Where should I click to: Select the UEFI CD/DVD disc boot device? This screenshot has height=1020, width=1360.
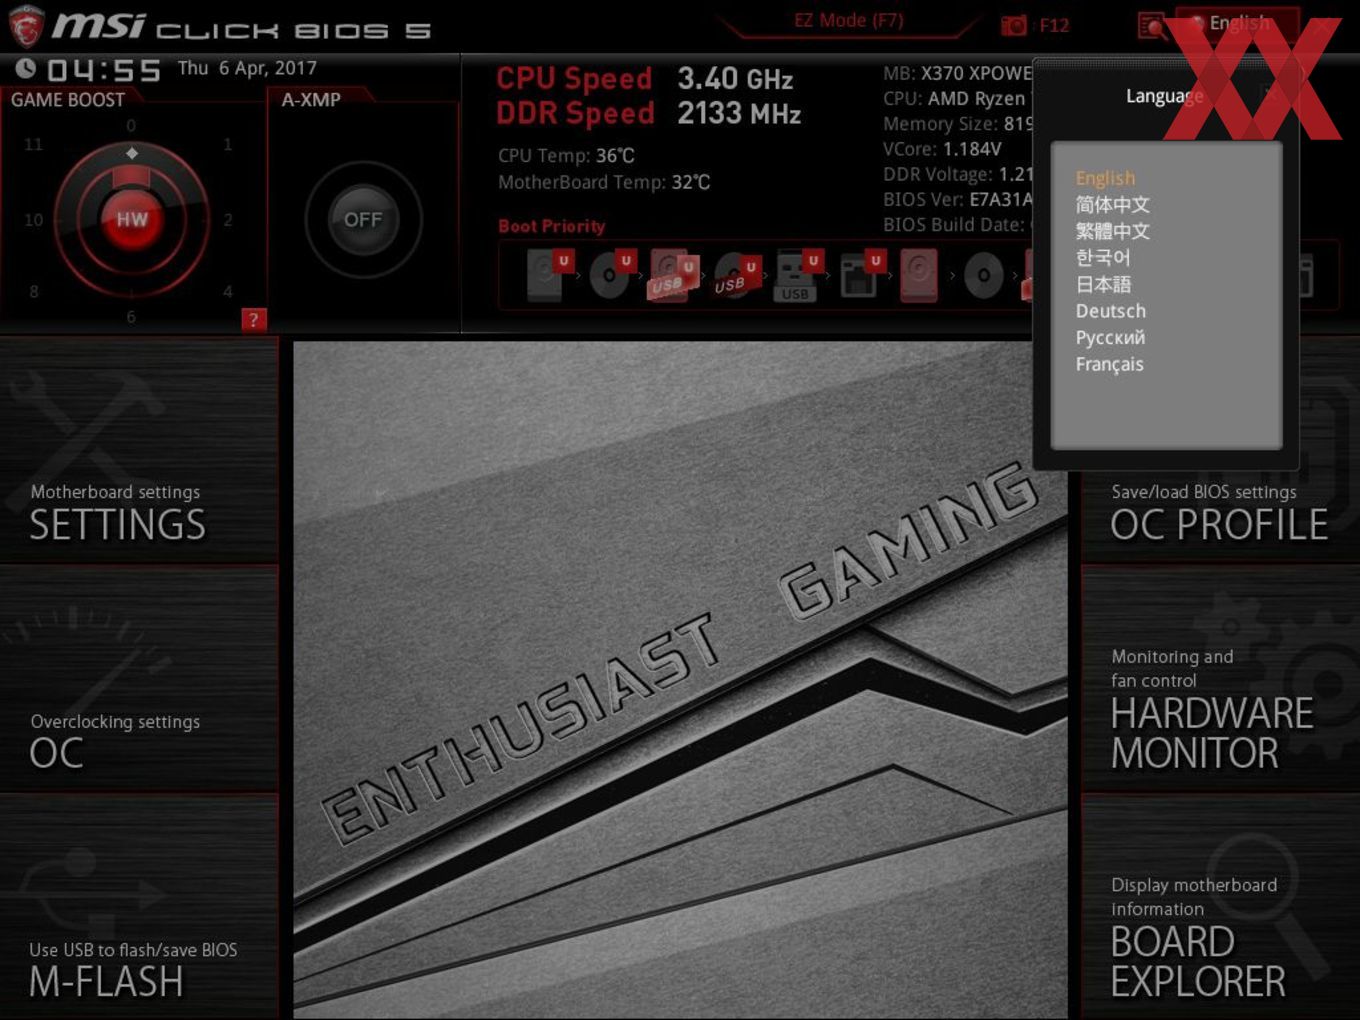[x=612, y=275]
